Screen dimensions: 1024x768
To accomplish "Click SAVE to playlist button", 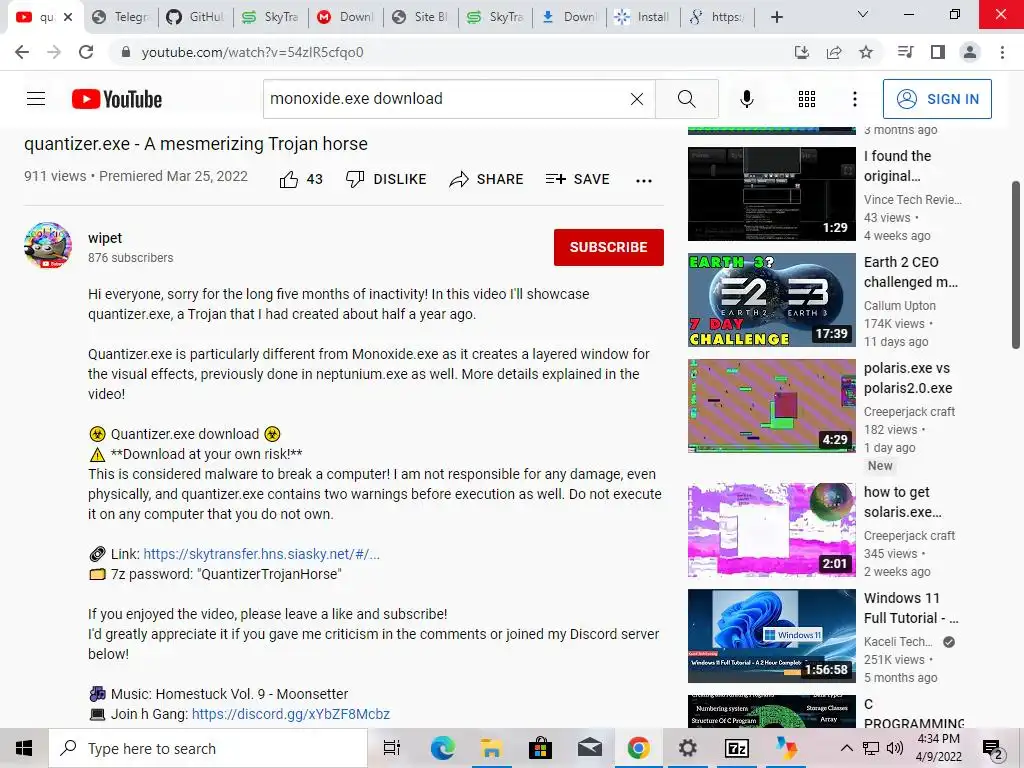I will pyautogui.click(x=577, y=179).
